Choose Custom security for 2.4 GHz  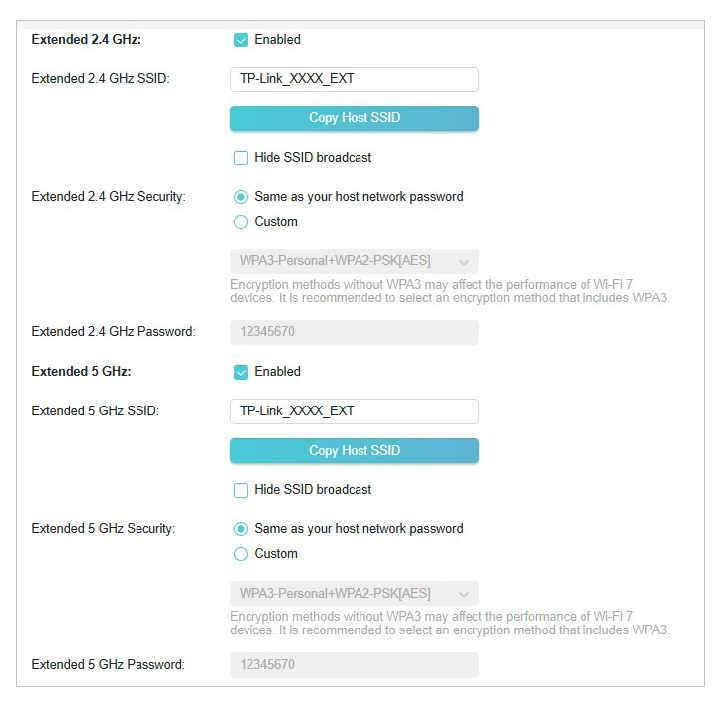click(241, 222)
